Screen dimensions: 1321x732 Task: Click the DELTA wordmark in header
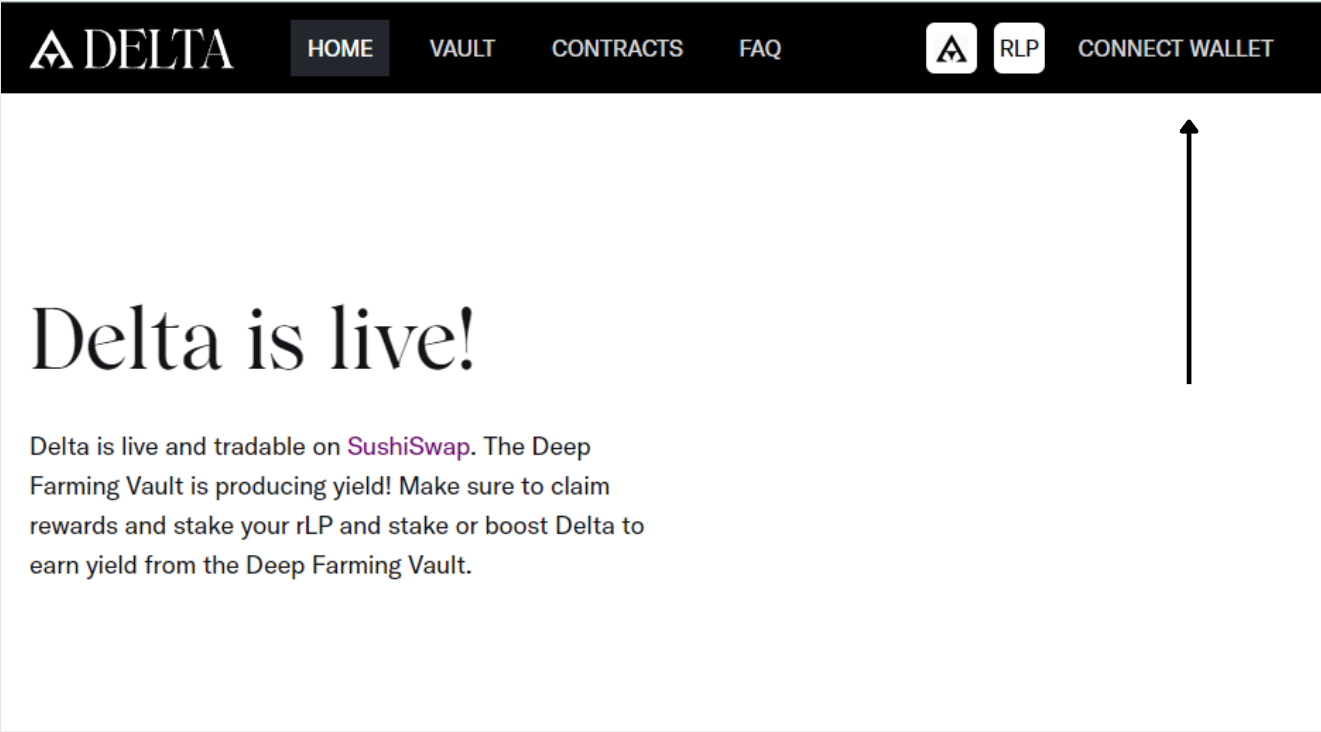pos(159,49)
